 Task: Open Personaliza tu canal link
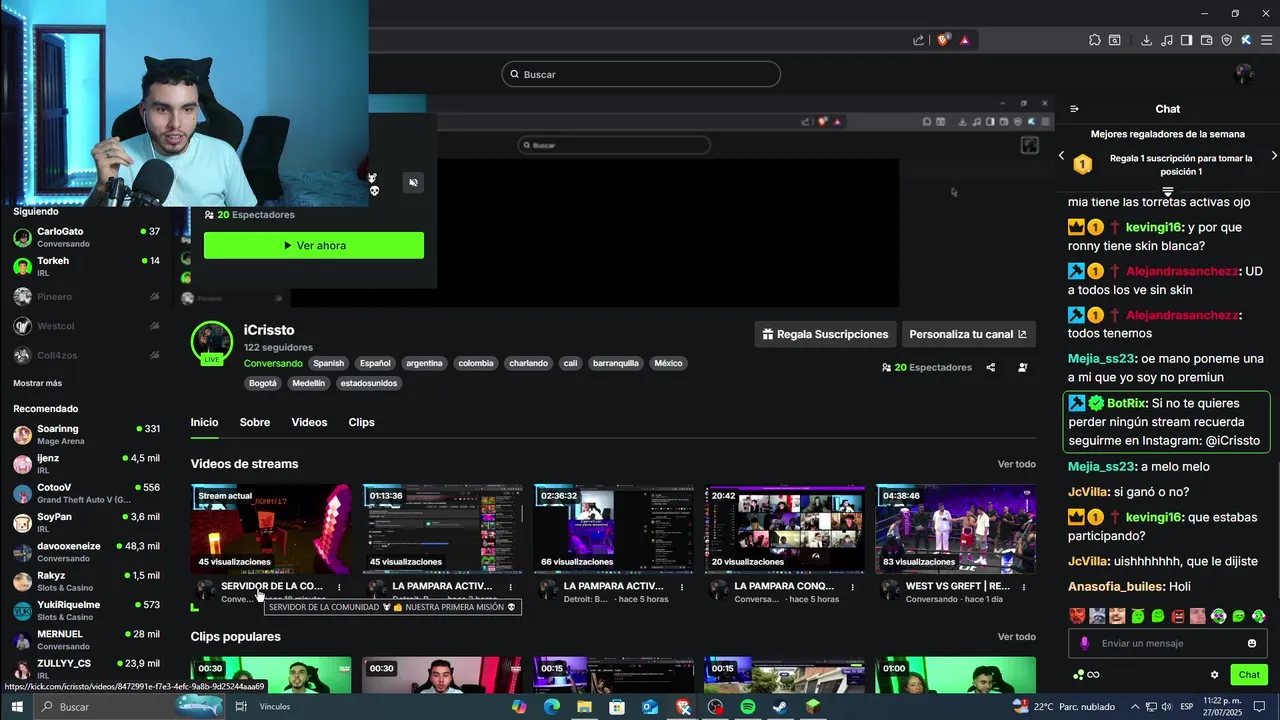click(x=968, y=334)
